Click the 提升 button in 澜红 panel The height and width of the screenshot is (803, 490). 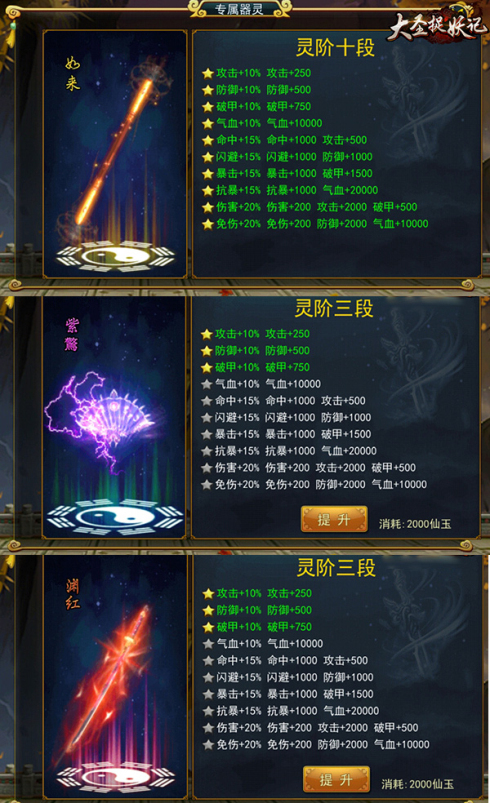336,779
